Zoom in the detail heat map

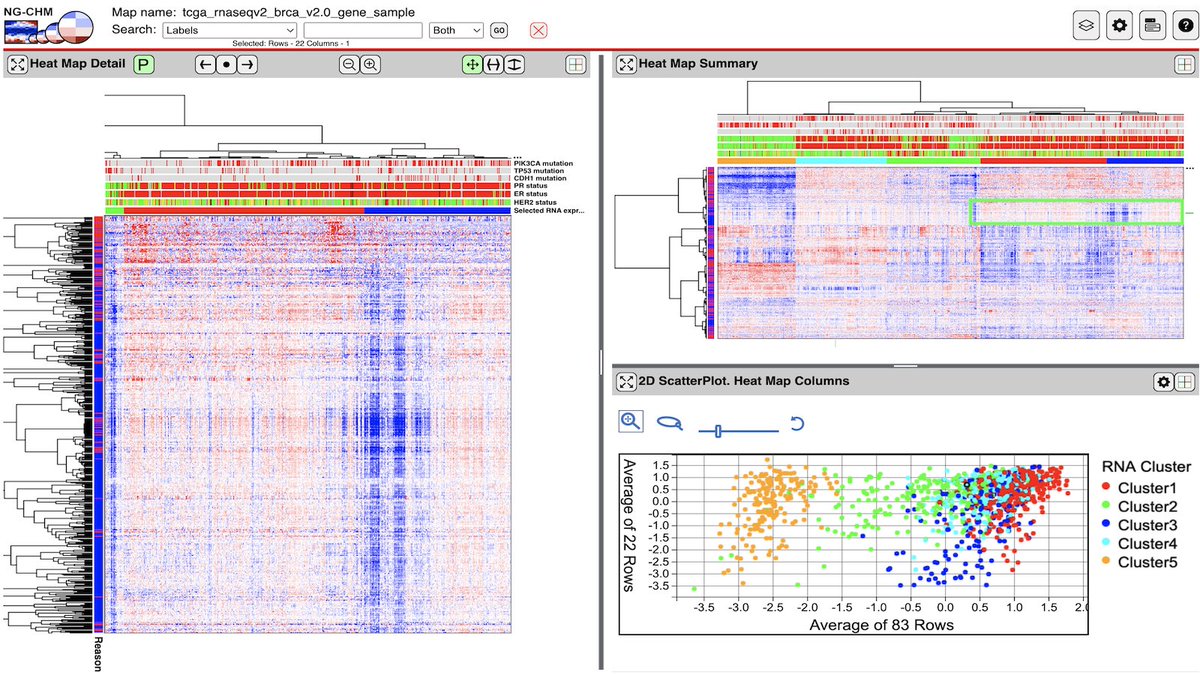370,64
